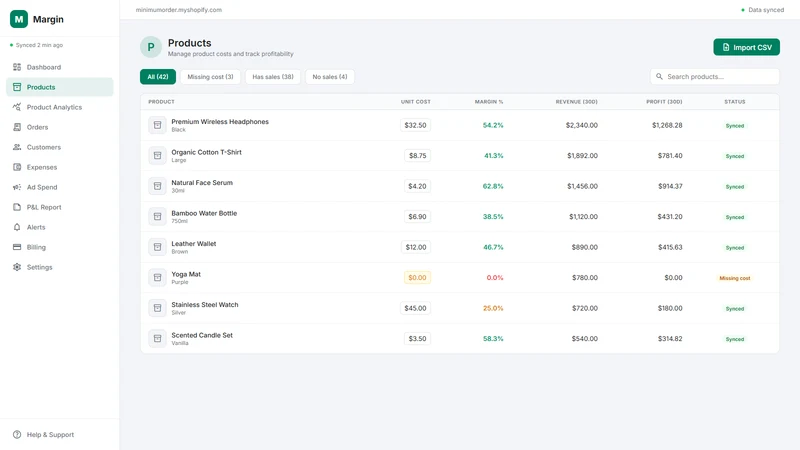This screenshot has height=450, width=800.
Task: Navigate to Ad Spend
Action: [x=60, y=187]
